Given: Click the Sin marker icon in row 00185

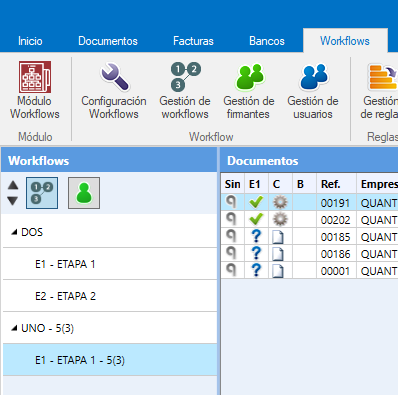Looking at the screenshot, I should 231,236.
